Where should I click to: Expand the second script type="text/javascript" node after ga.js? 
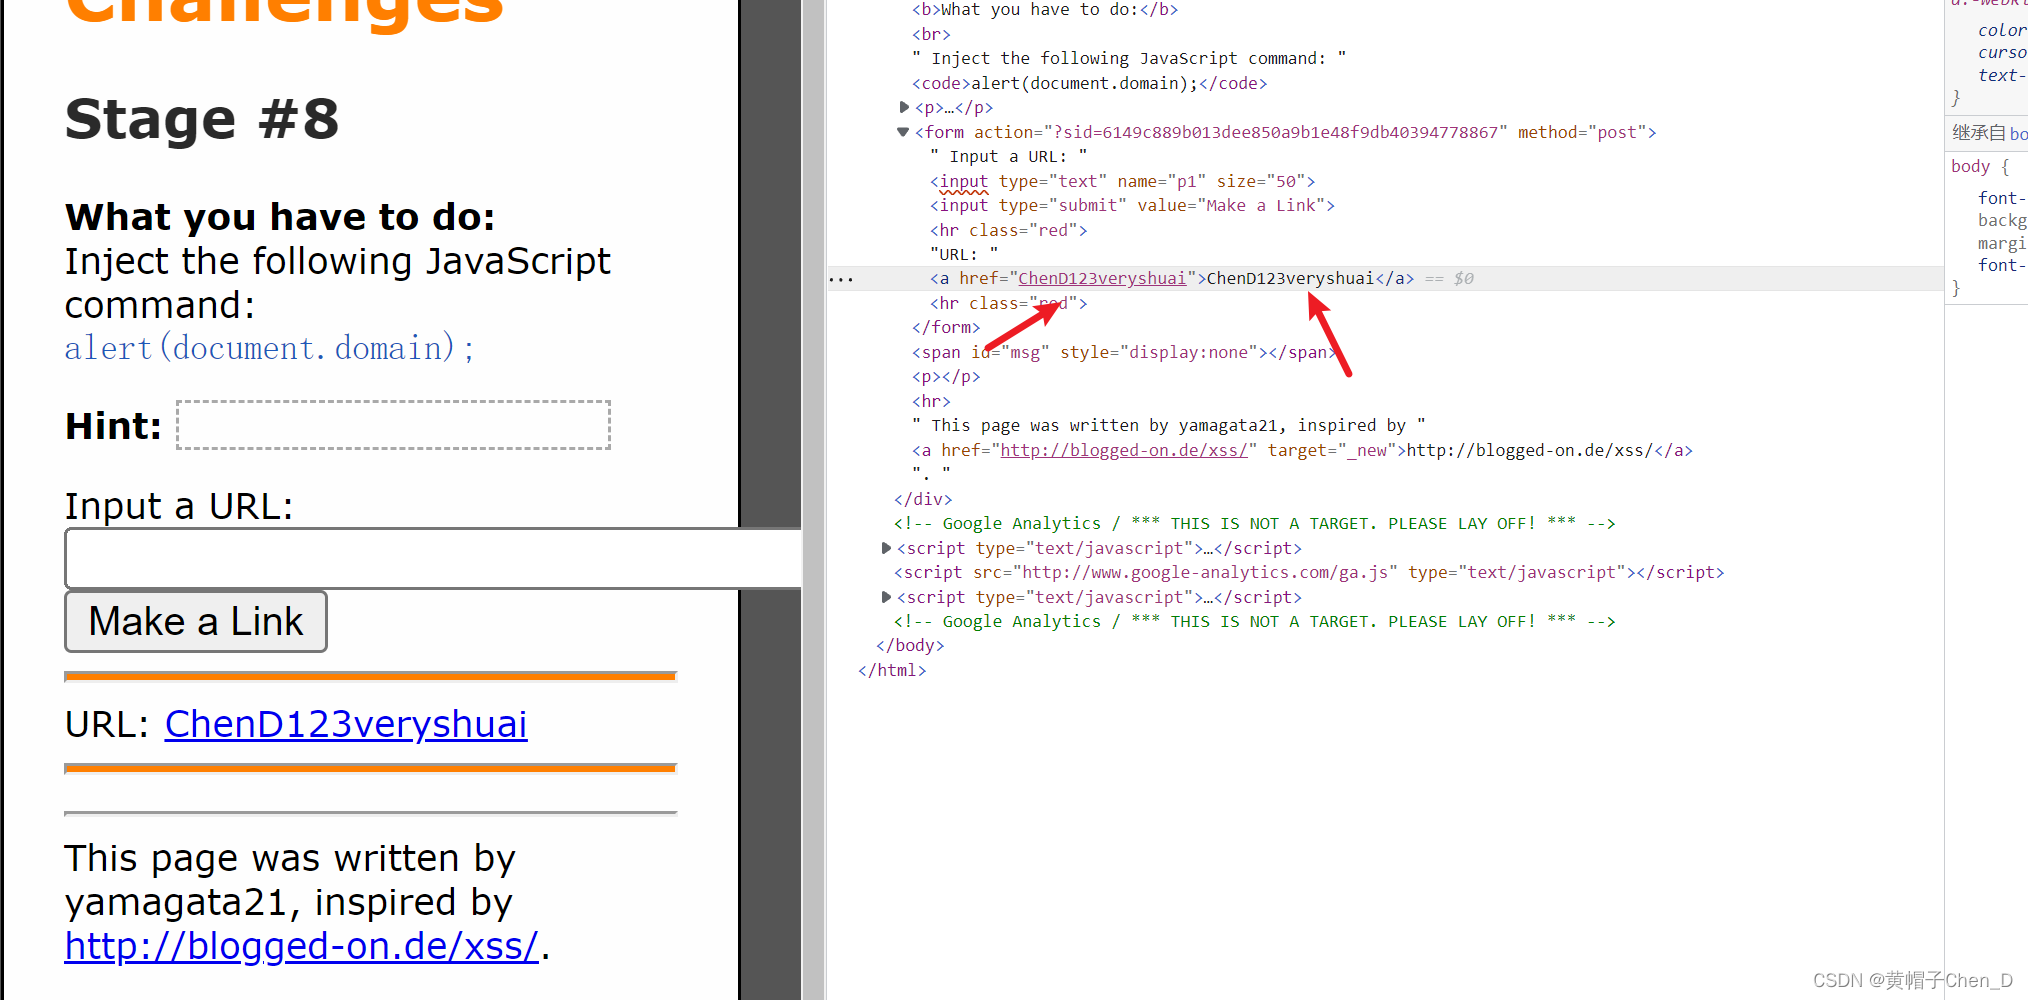click(886, 597)
